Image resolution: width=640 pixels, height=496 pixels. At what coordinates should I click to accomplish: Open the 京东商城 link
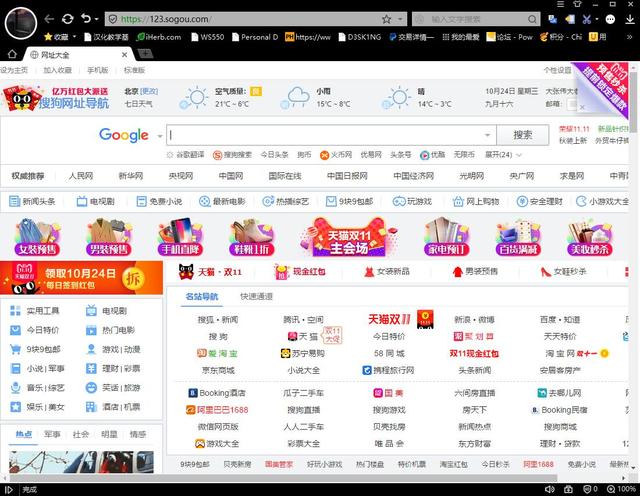coord(218,370)
